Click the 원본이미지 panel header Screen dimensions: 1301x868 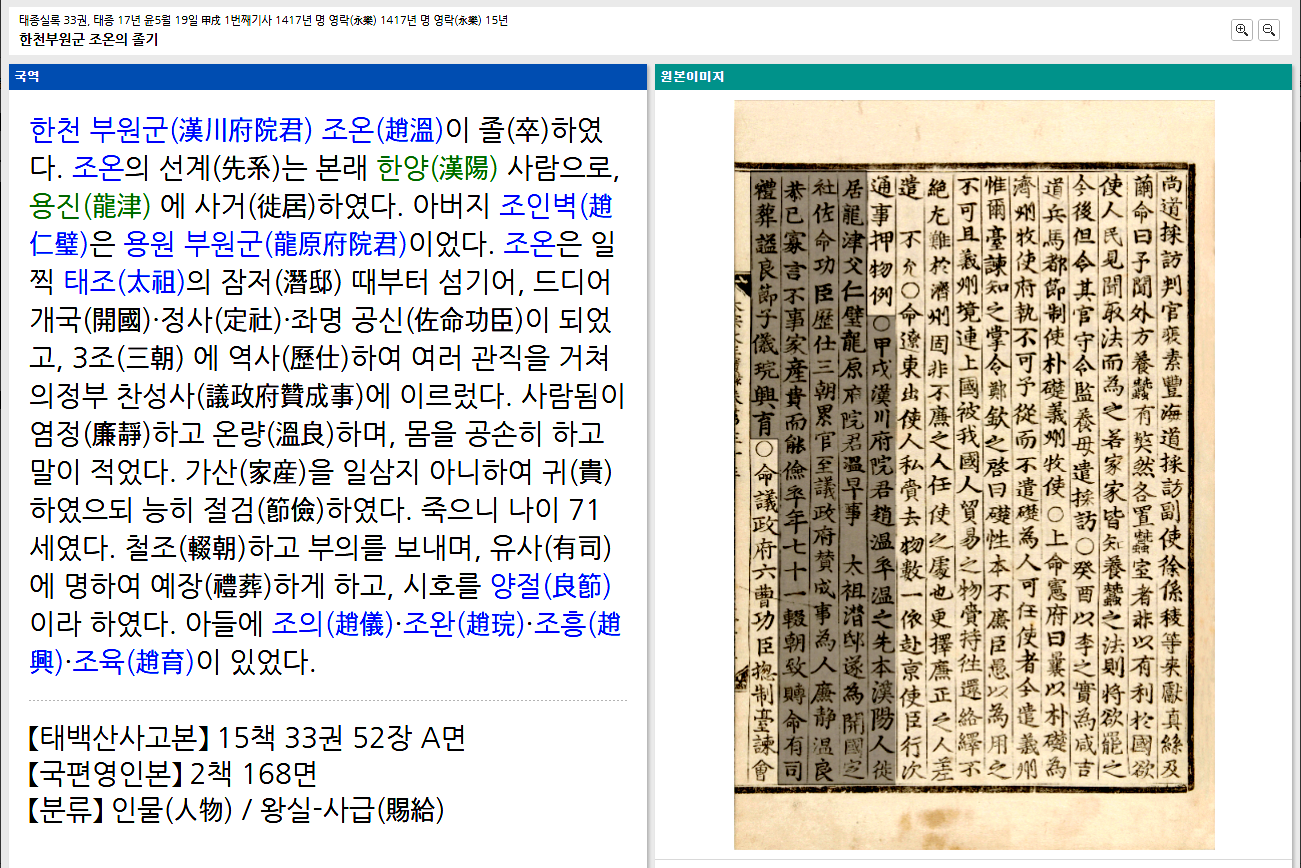point(973,77)
